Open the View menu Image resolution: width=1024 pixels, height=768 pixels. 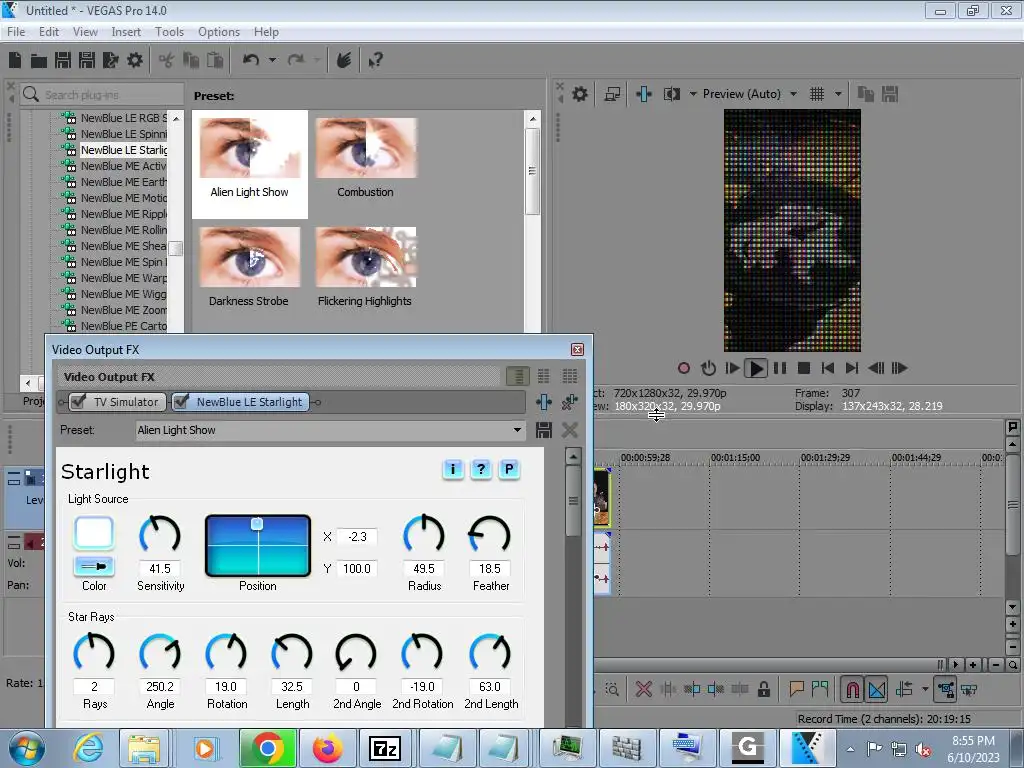85,32
